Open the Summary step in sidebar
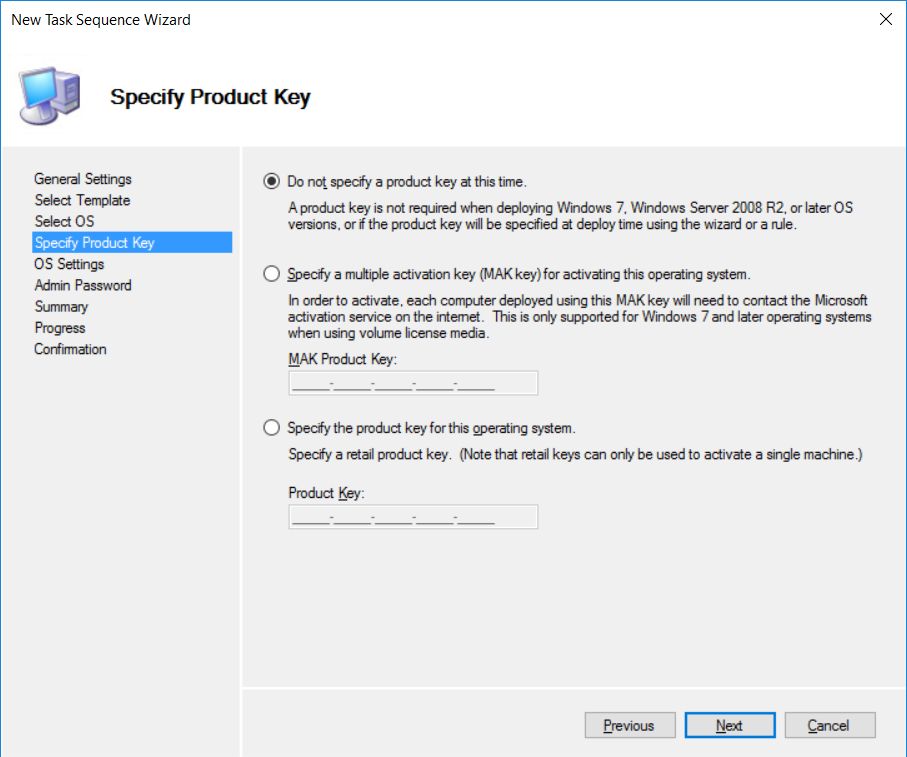The height and width of the screenshot is (757, 907). (61, 307)
